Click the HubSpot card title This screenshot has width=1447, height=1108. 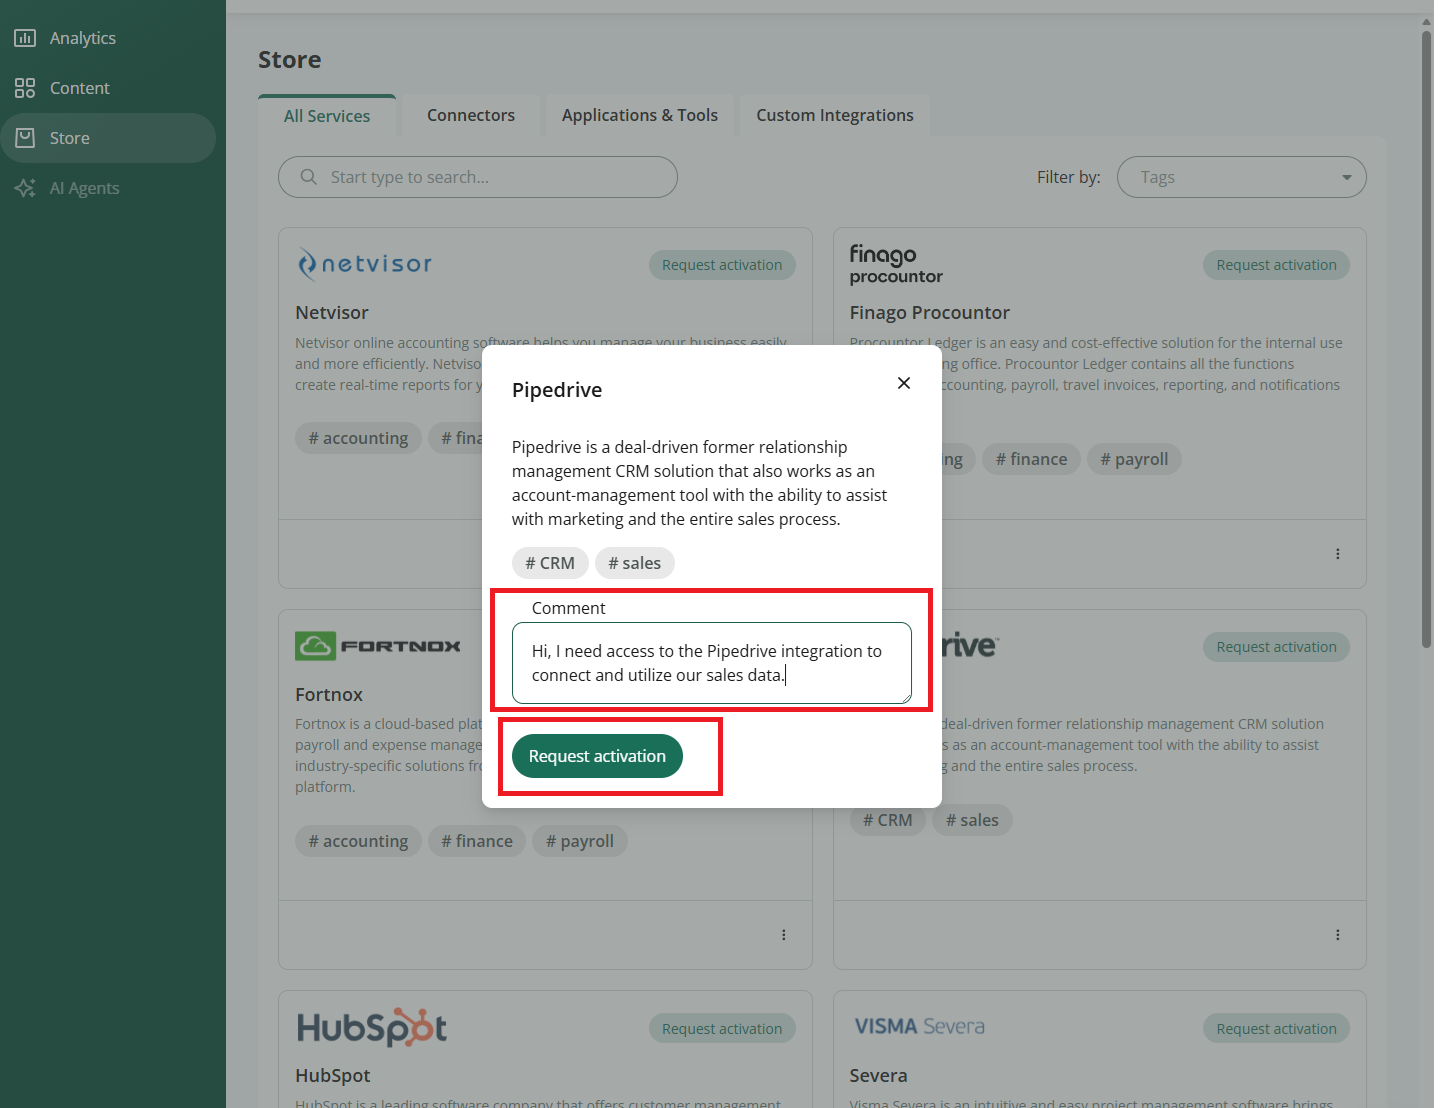click(x=333, y=1076)
